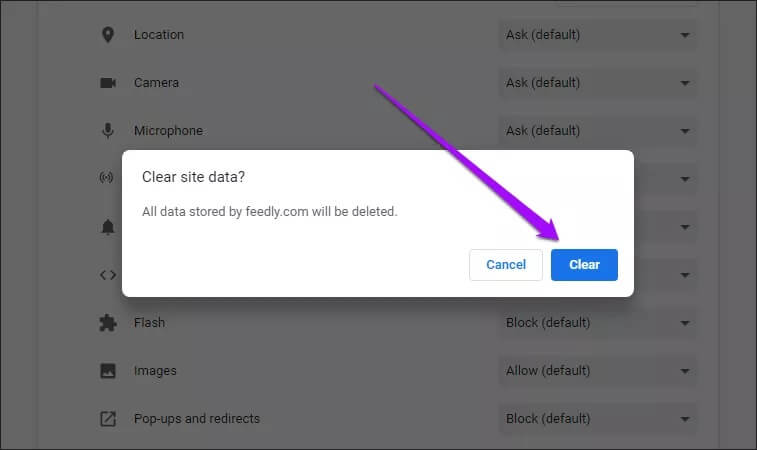757x450 pixels.
Task: Click the Location pin icon
Action: (108, 35)
